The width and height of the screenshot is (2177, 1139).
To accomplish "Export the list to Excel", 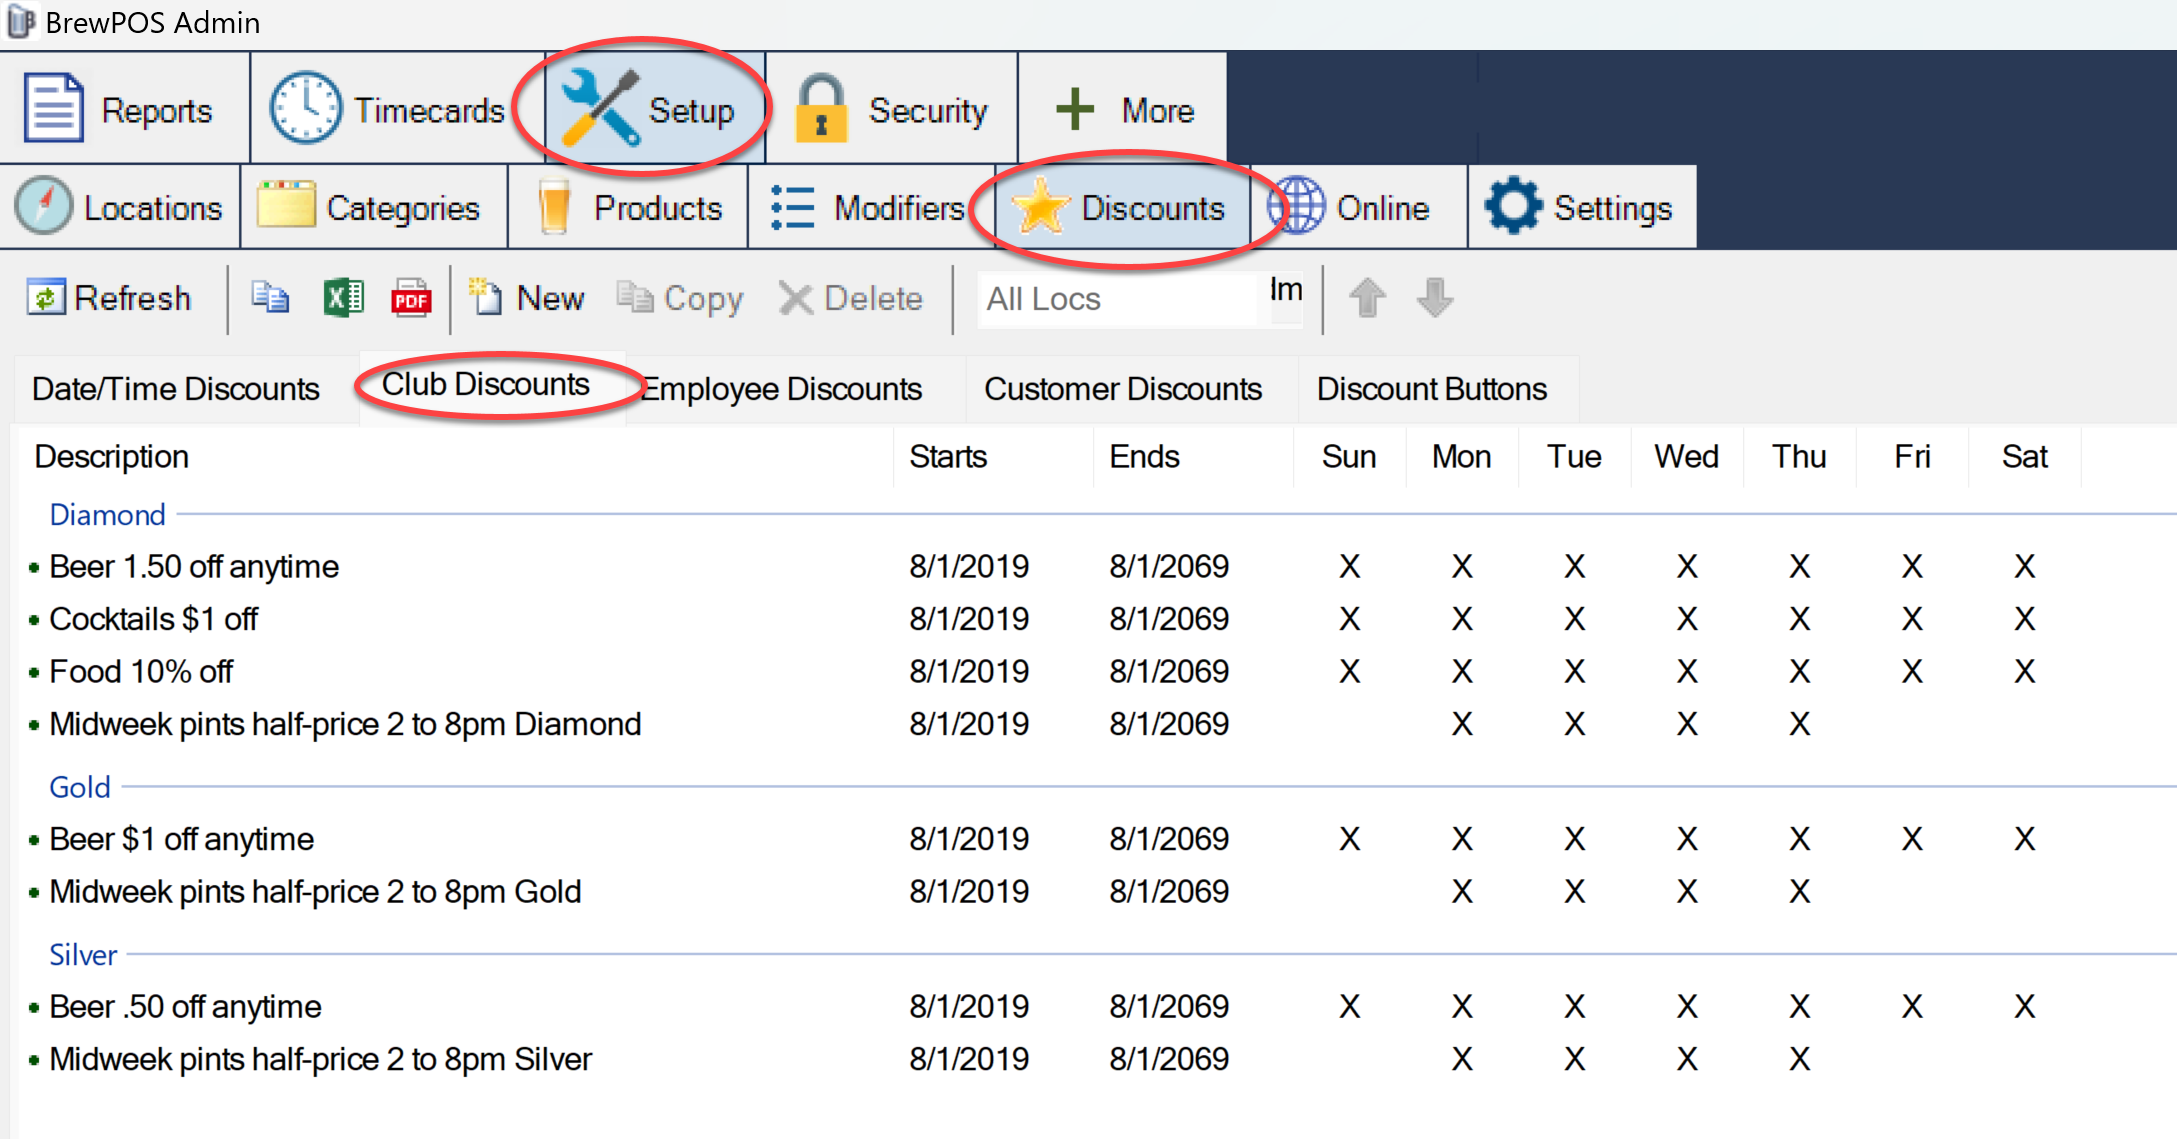I will (343, 298).
